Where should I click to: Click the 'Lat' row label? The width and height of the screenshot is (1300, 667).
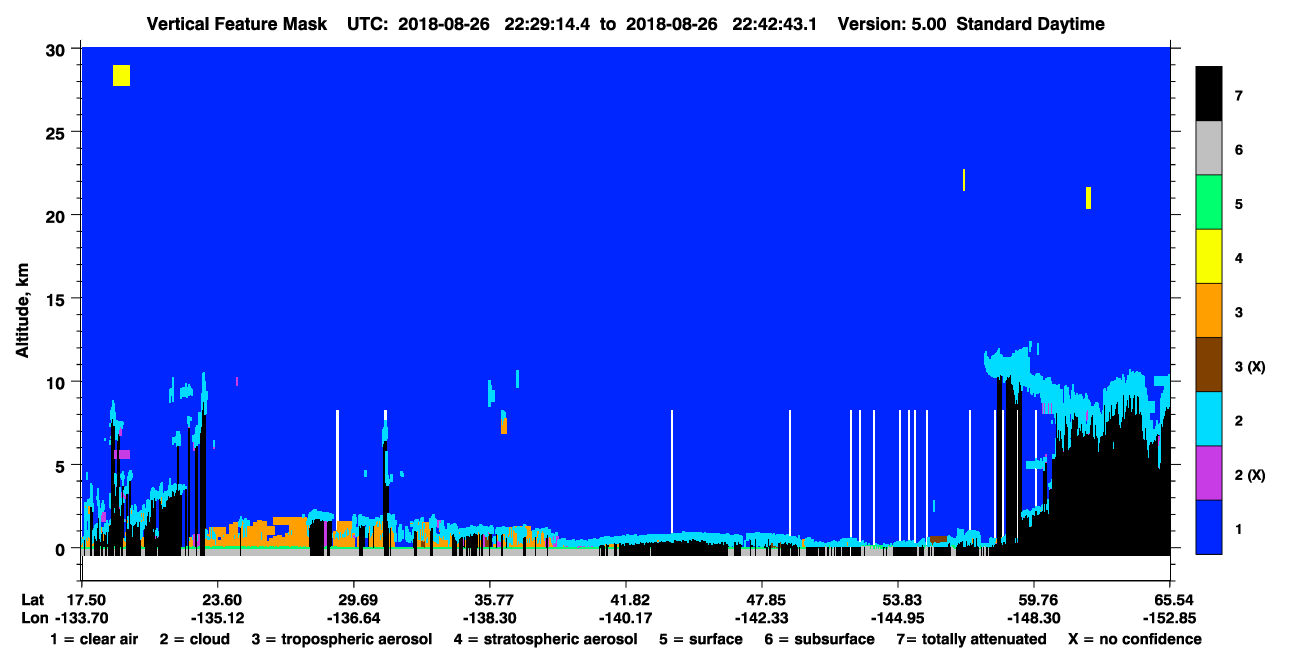[x=32, y=599]
